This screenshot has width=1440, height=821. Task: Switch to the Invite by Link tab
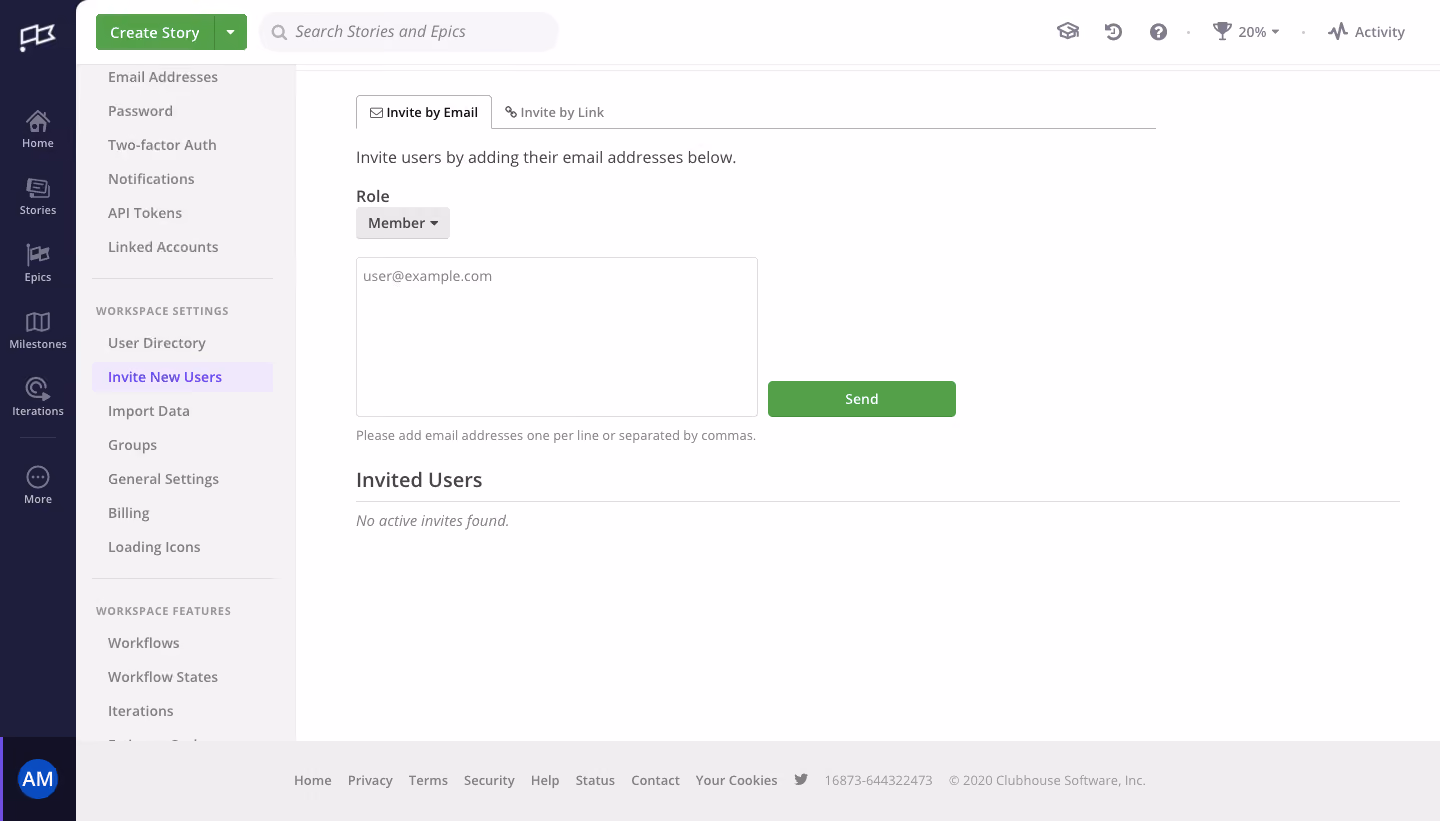click(555, 112)
